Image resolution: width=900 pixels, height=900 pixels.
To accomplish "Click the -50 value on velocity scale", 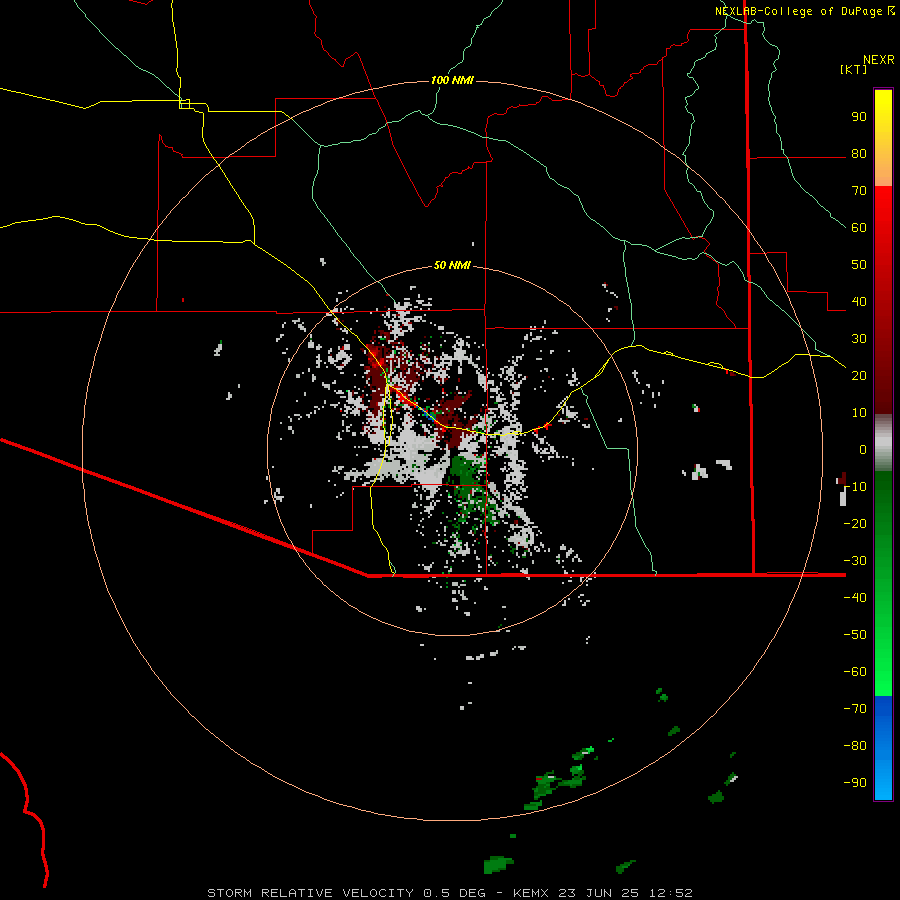I will coord(855,635).
